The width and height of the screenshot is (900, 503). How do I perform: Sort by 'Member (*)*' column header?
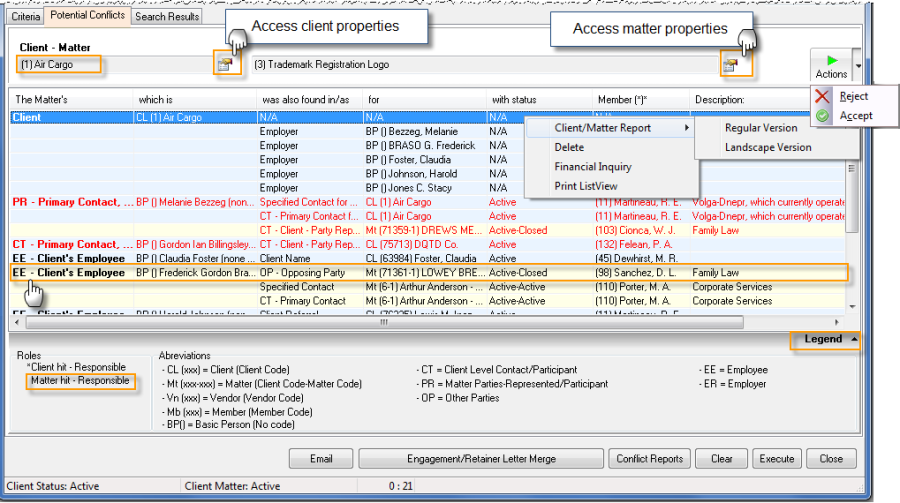[641, 100]
